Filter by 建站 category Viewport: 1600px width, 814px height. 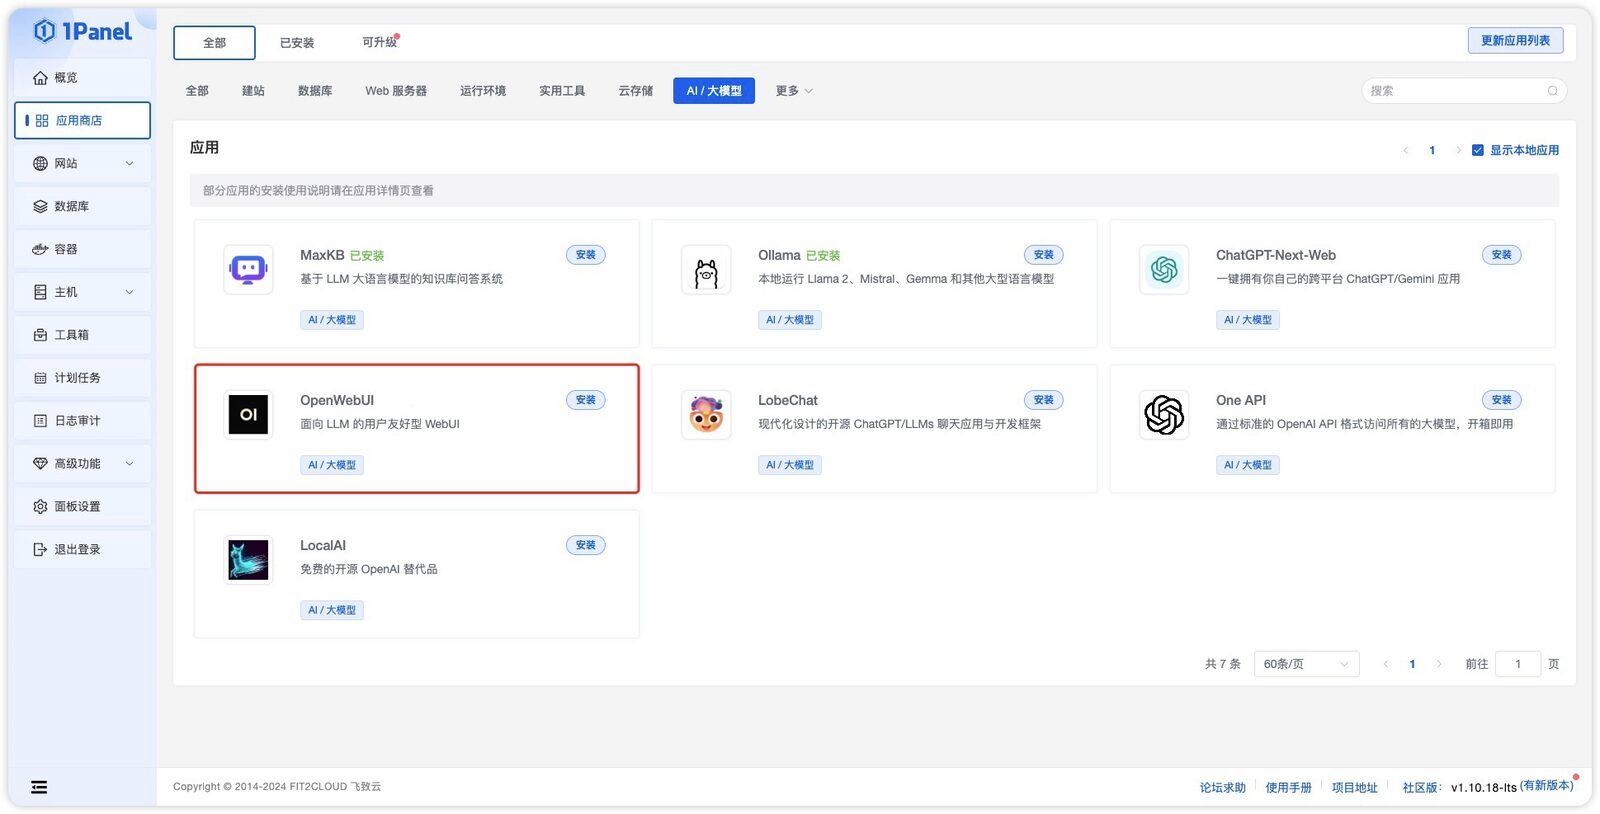253,91
